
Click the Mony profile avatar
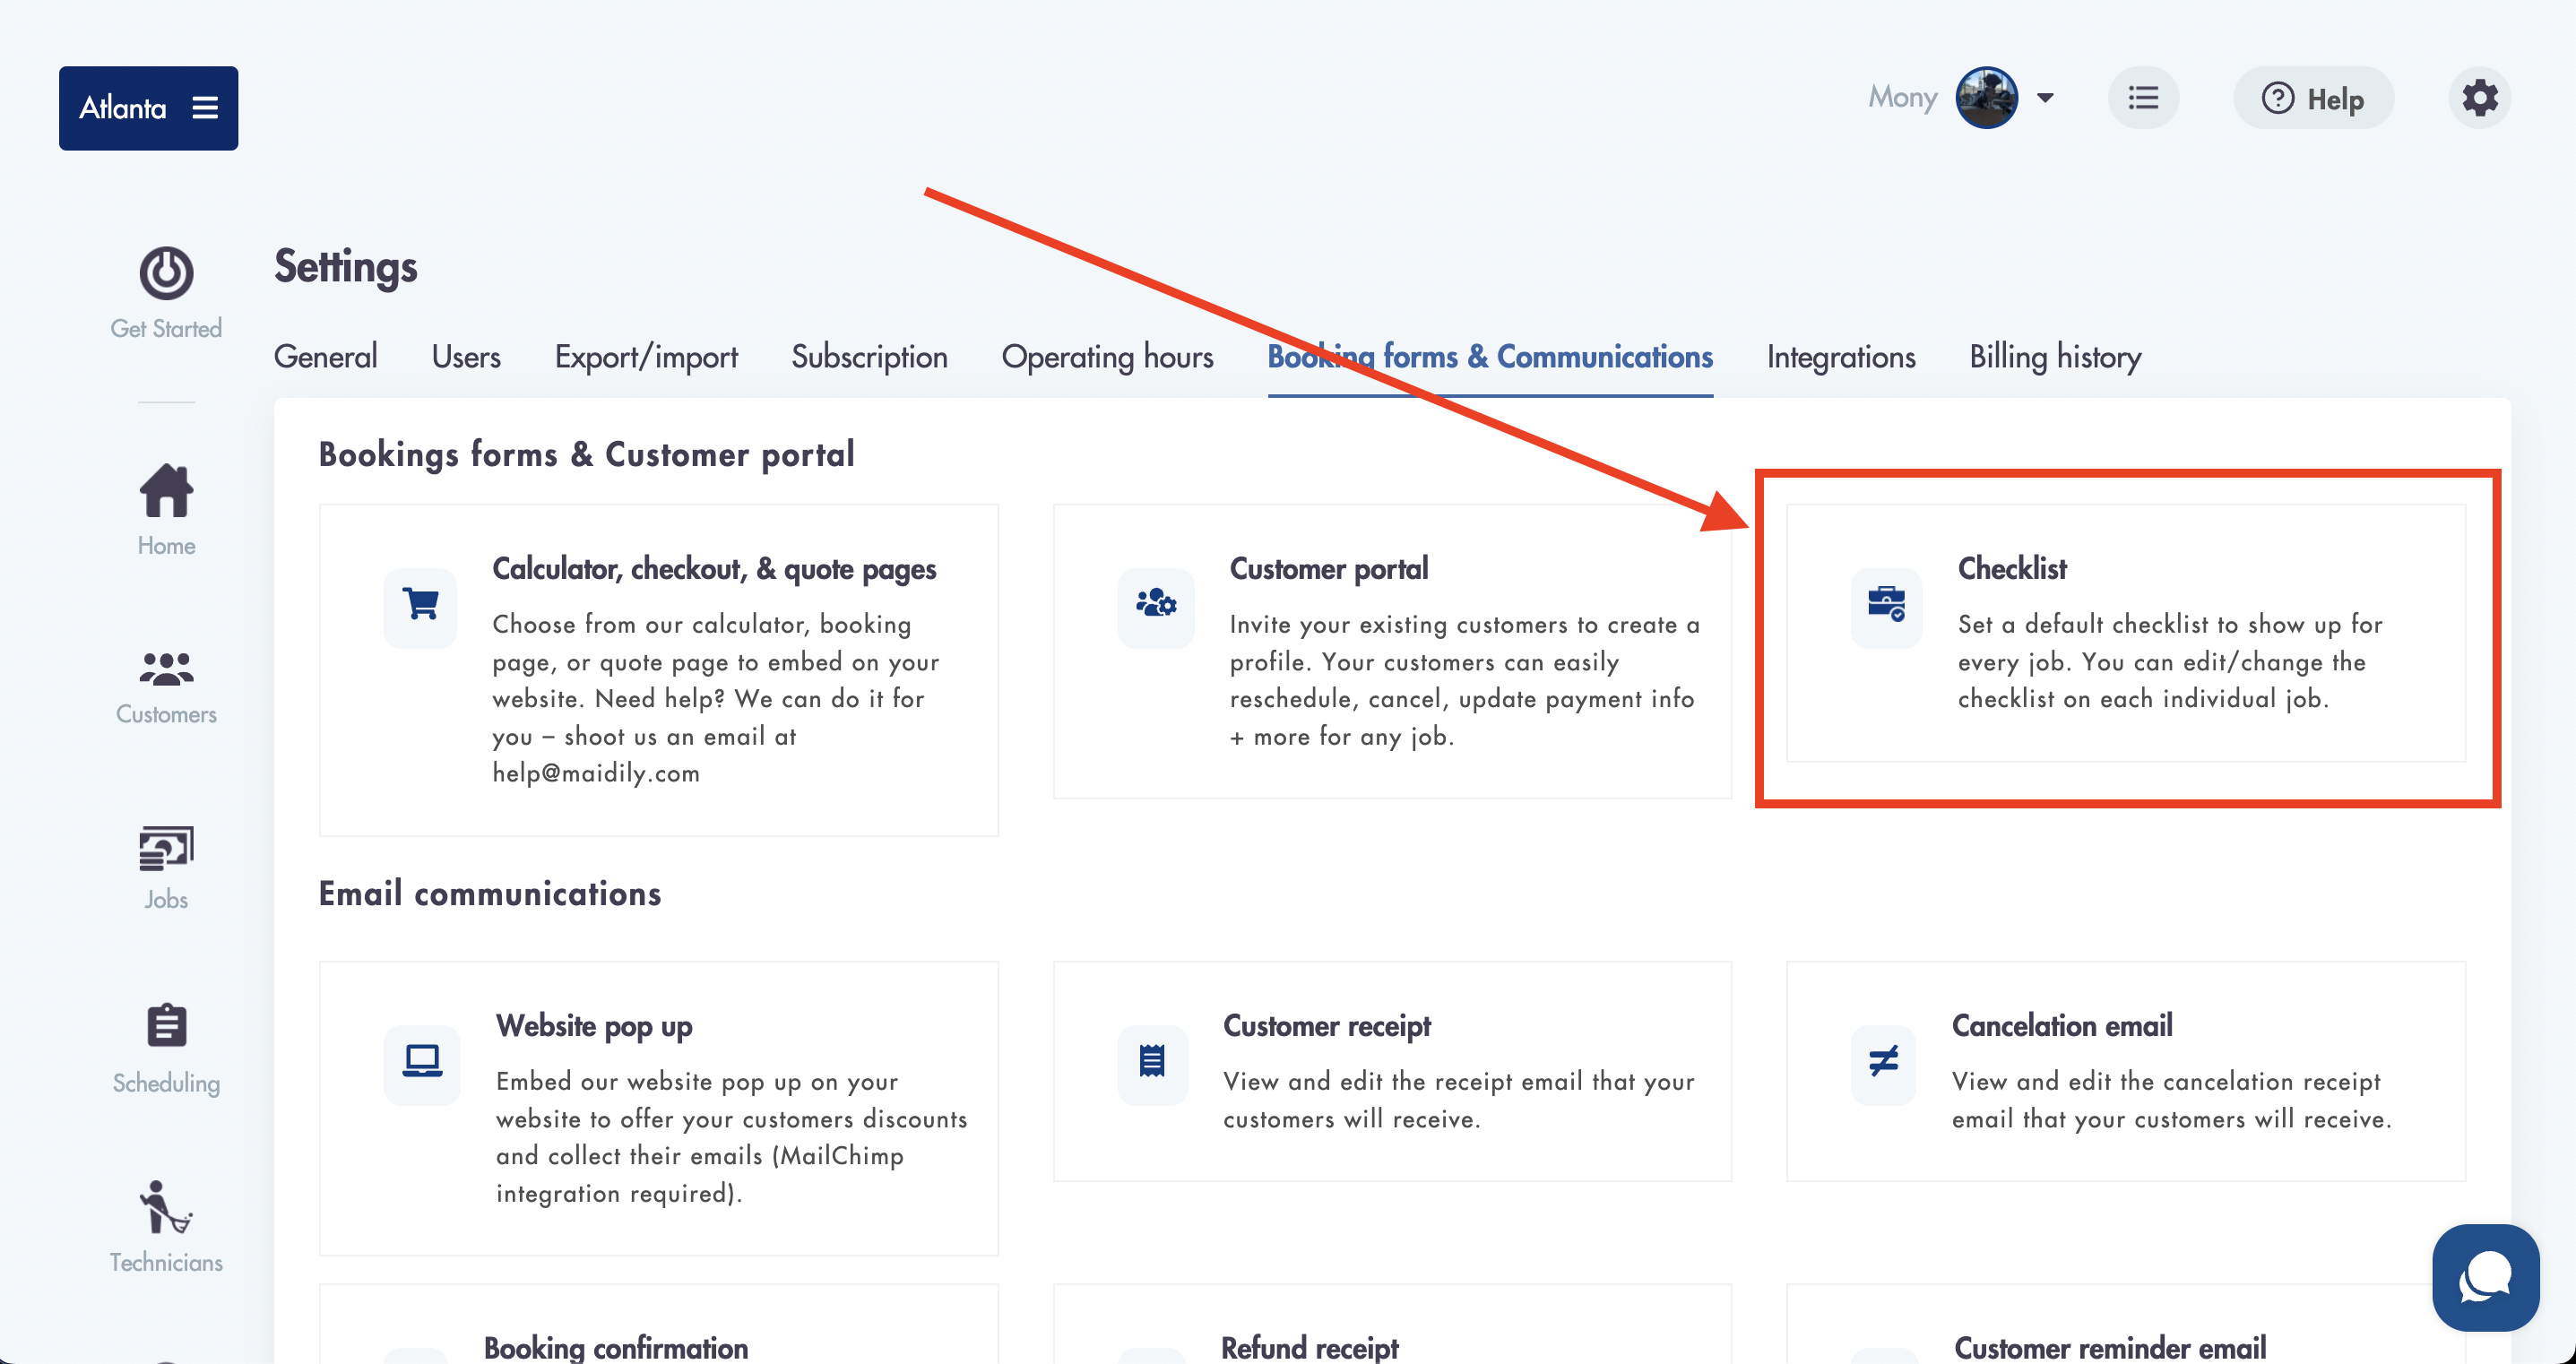pyautogui.click(x=1986, y=98)
